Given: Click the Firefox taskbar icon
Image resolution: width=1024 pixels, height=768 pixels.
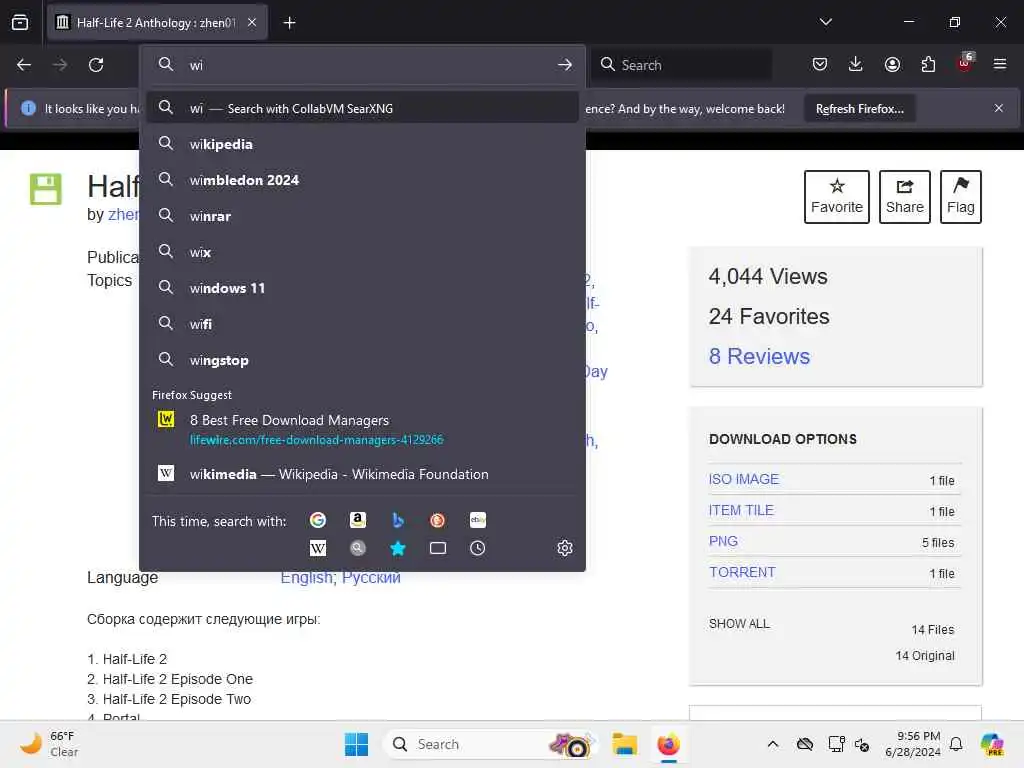Looking at the screenshot, I should [668, 744].
